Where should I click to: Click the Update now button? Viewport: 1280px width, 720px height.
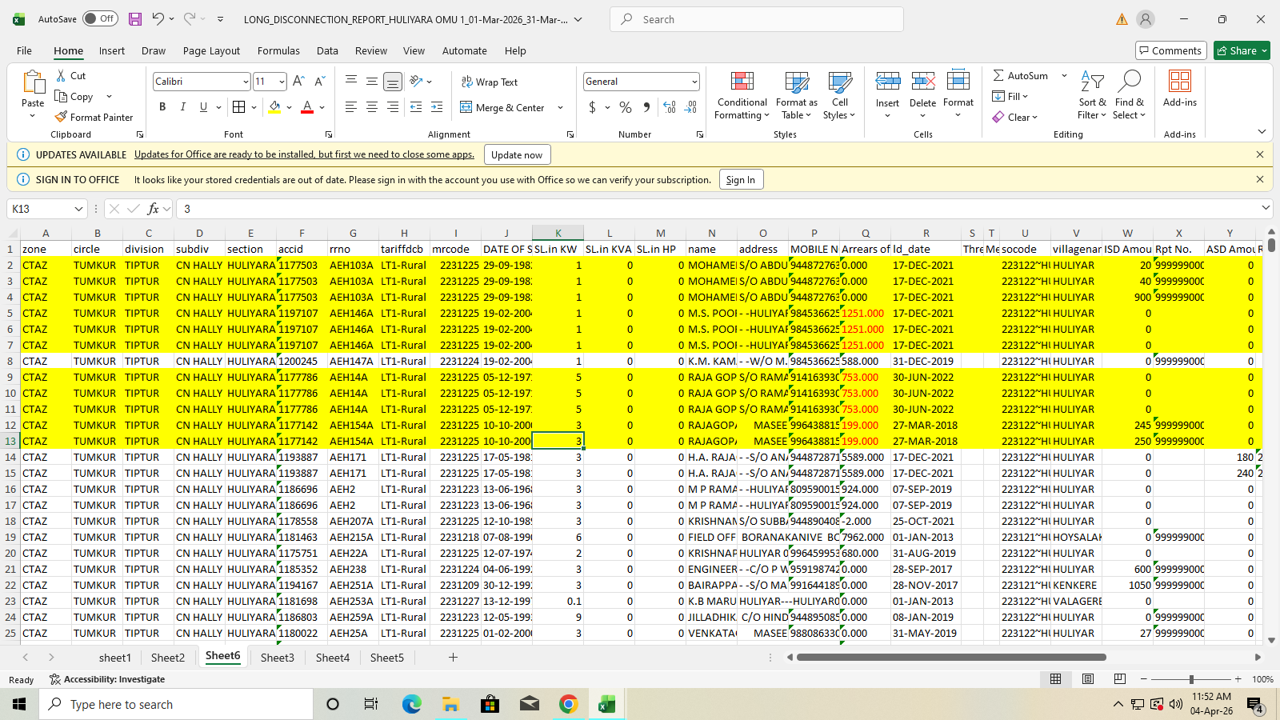click(516, 155)
